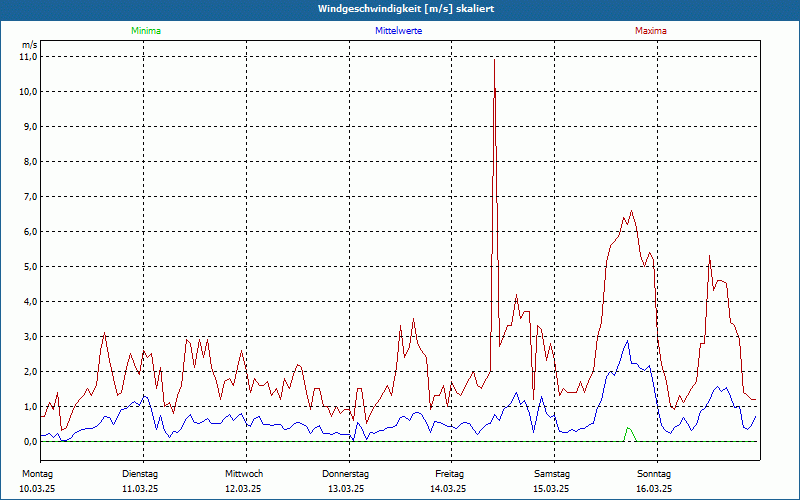The width and height of the screenshot is (800, 500).
Task: Click the date 13.03.25
Action: click(x=346, y=489)
